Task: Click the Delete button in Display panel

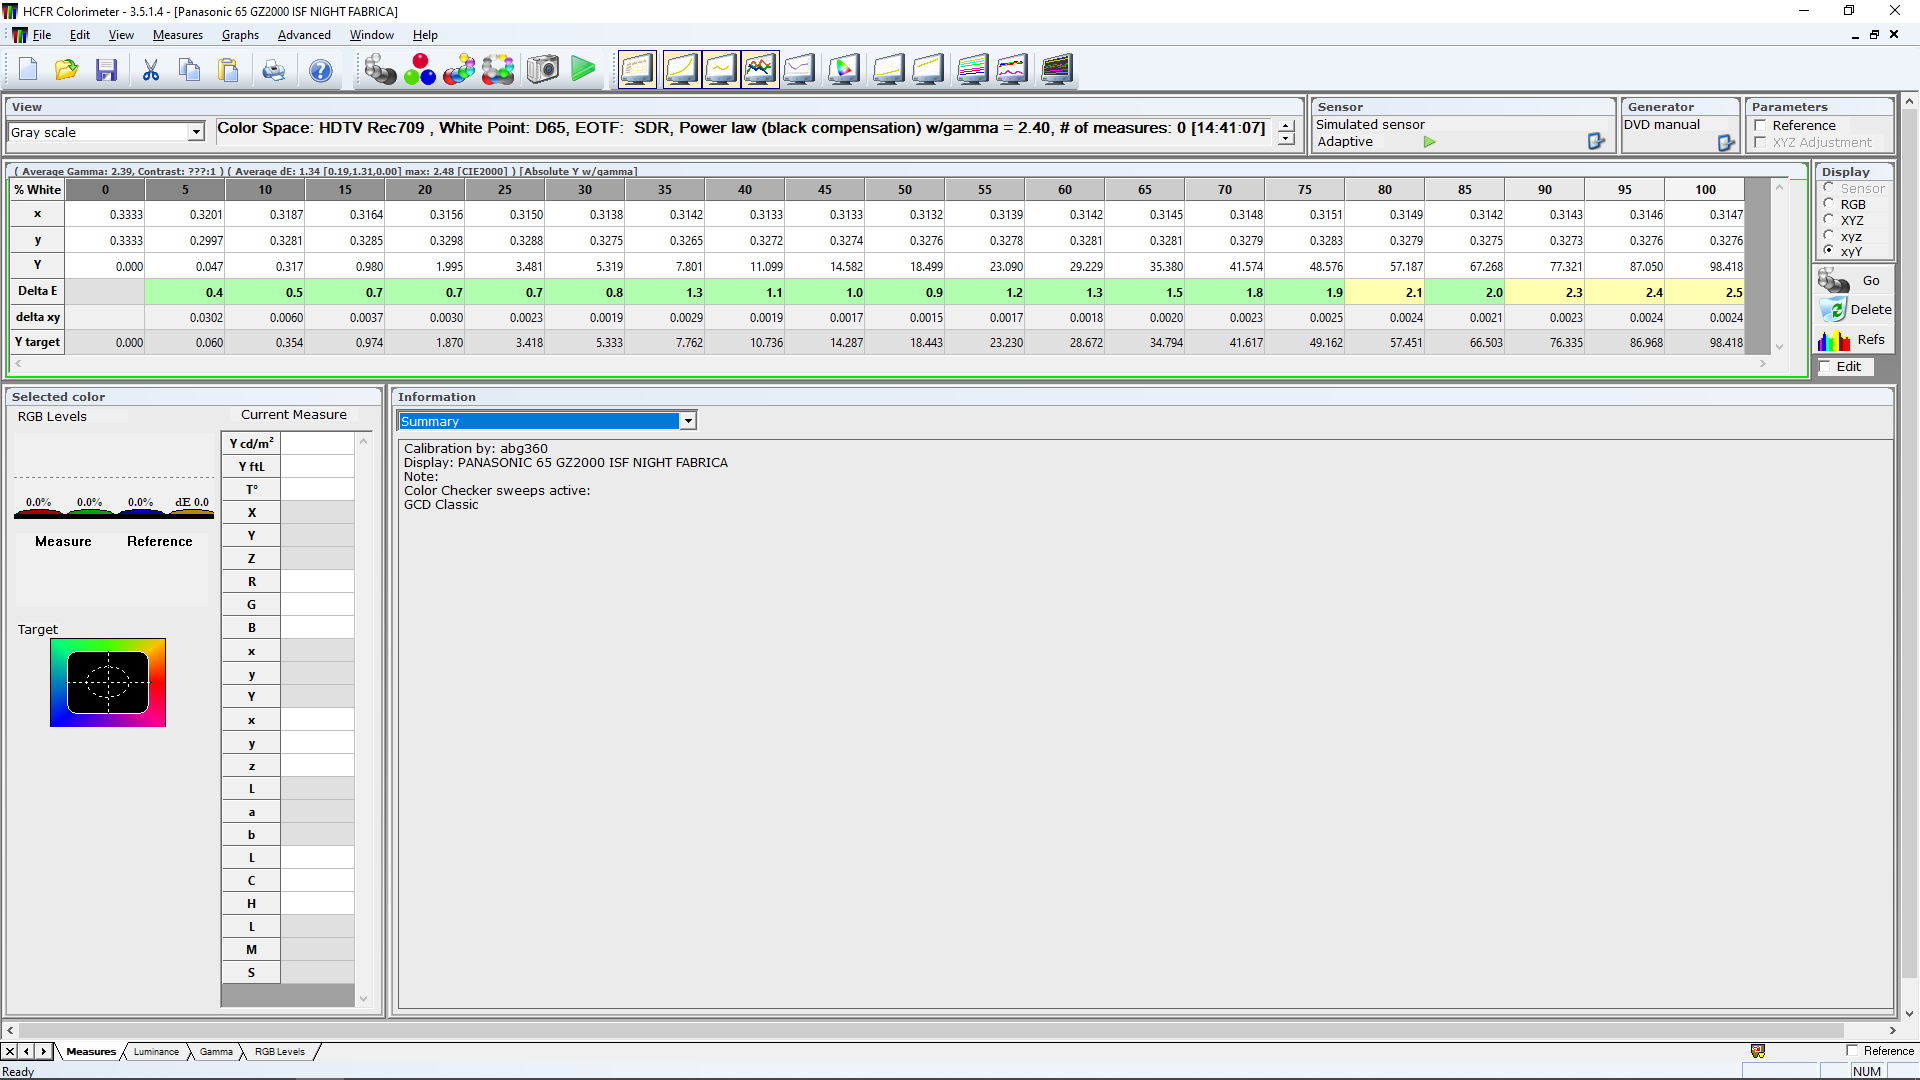Action: pyautogui.click(x=1856, y=310)
